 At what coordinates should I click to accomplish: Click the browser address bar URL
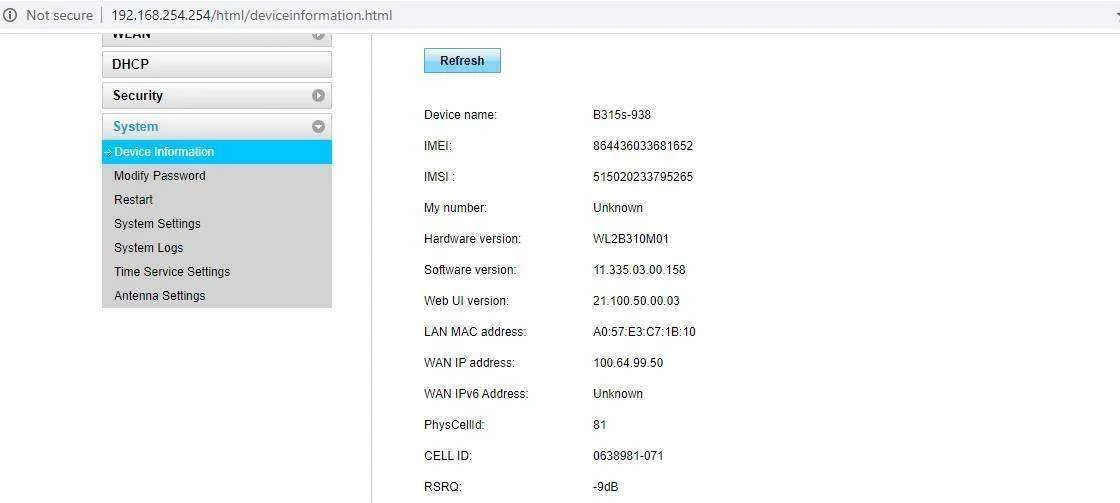click(x=251, y=15)
